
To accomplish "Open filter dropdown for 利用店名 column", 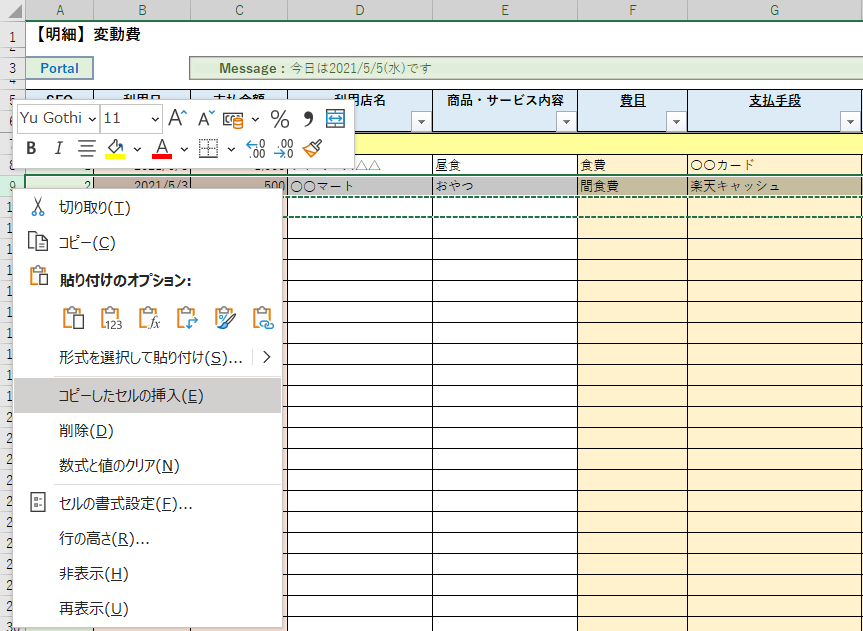I will point(422,121).
